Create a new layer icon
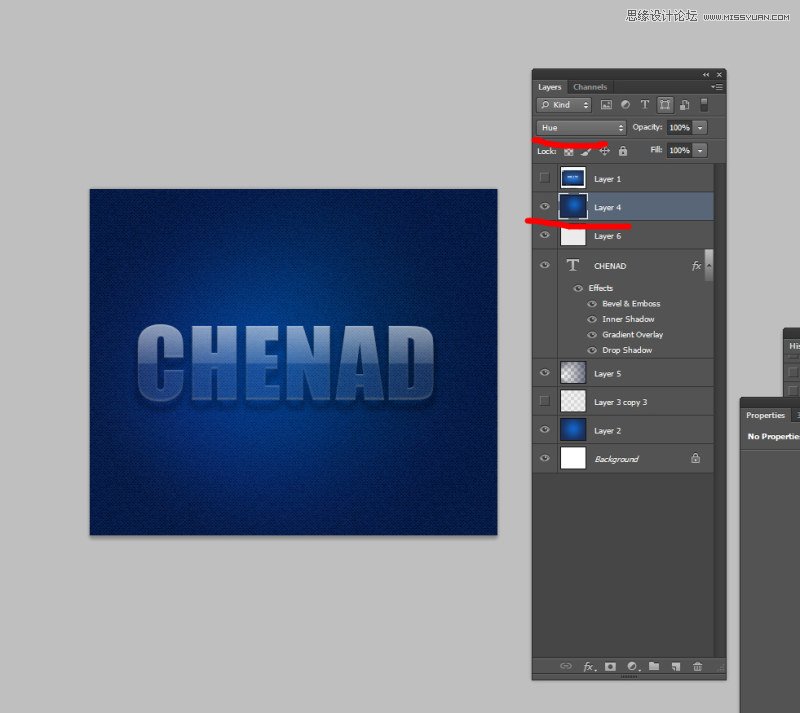This screenshot has width=800, height=713. click(x=676, y=666)
